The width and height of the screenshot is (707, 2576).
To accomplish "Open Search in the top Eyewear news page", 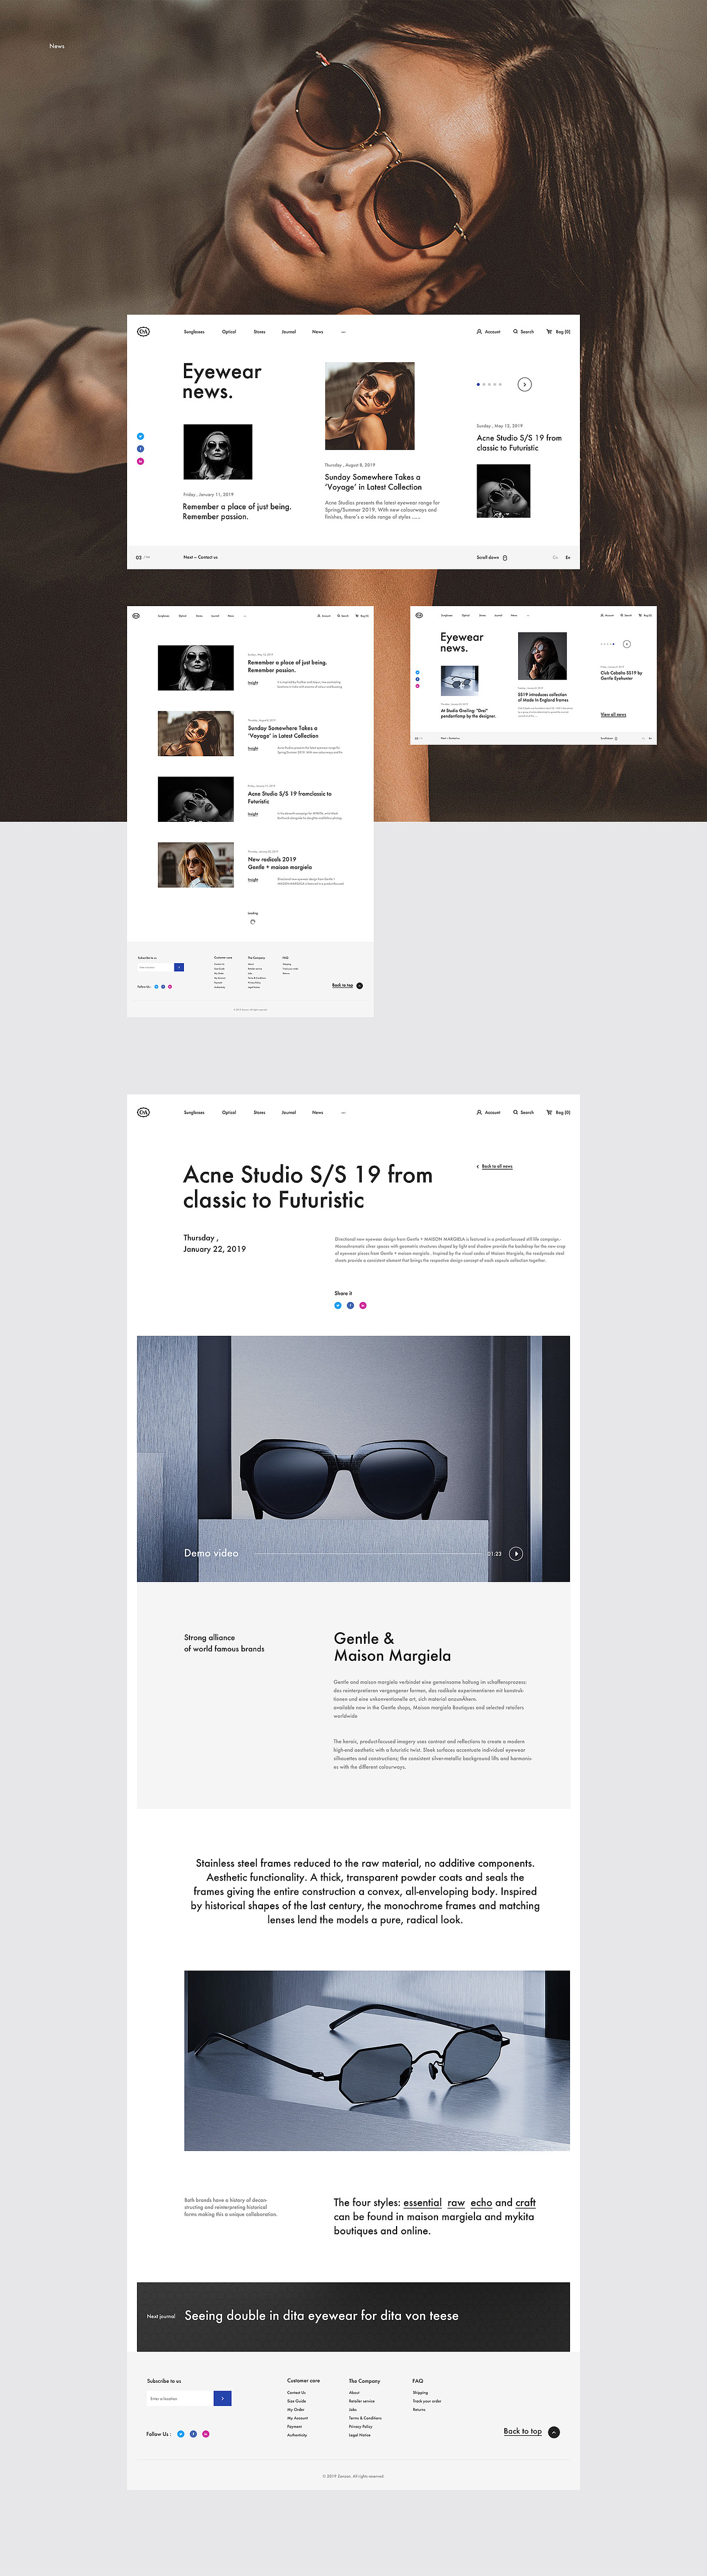I will tap(524, 331).
